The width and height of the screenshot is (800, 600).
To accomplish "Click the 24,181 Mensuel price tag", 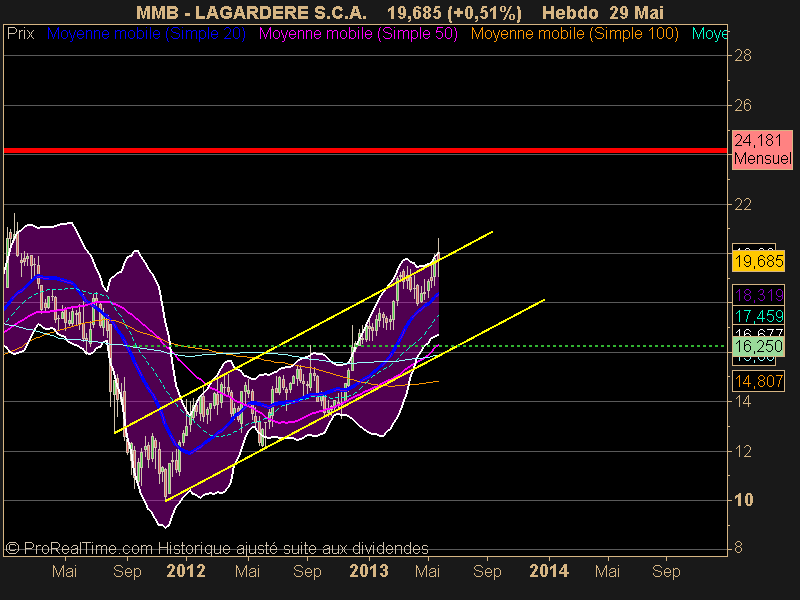I will (x=762, y=149).
